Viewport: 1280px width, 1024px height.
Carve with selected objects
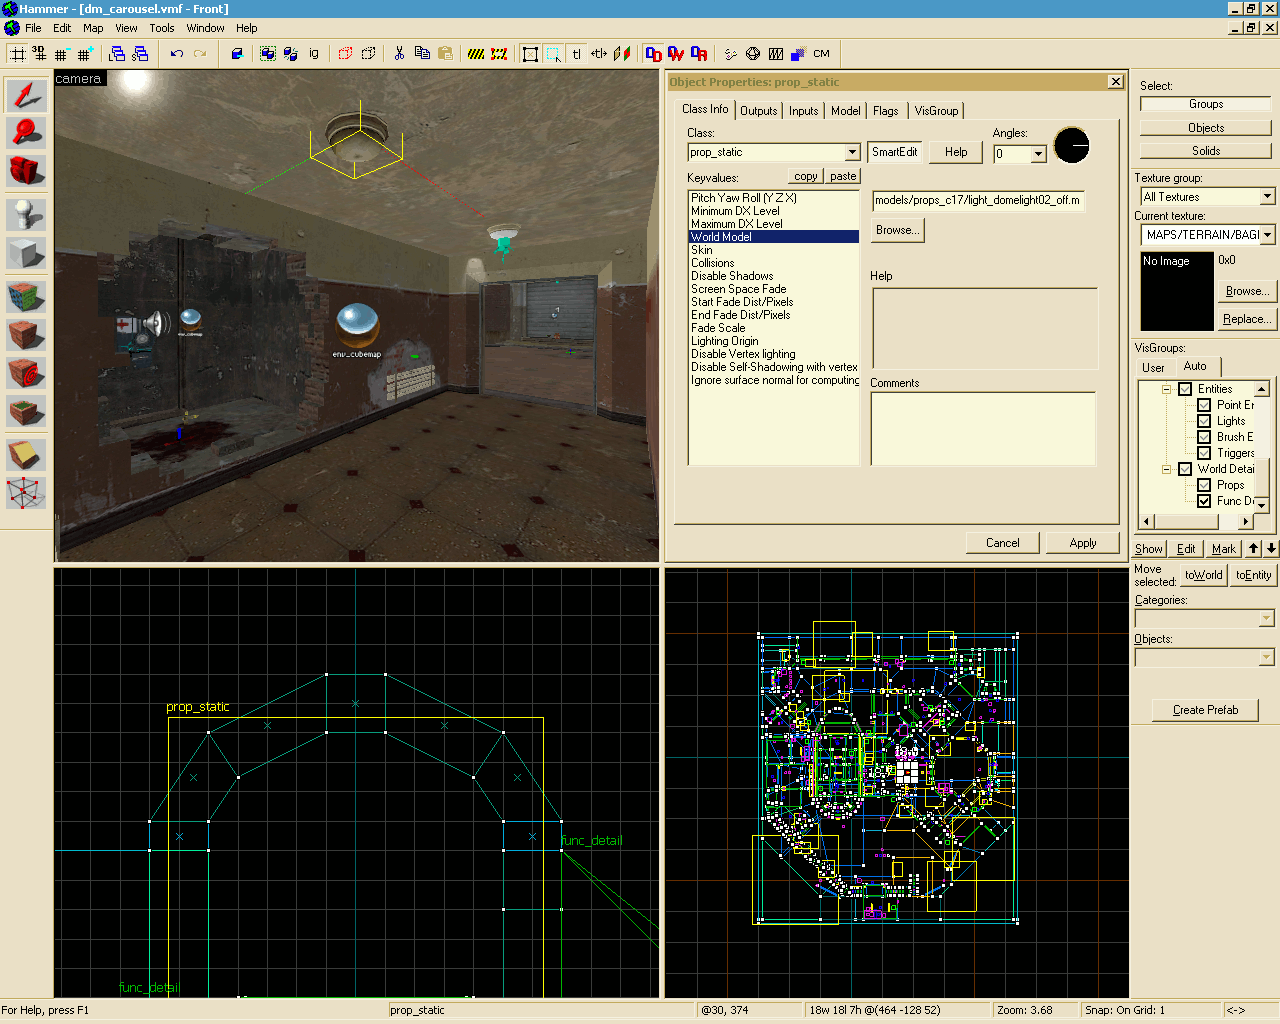tap(237, 54)
